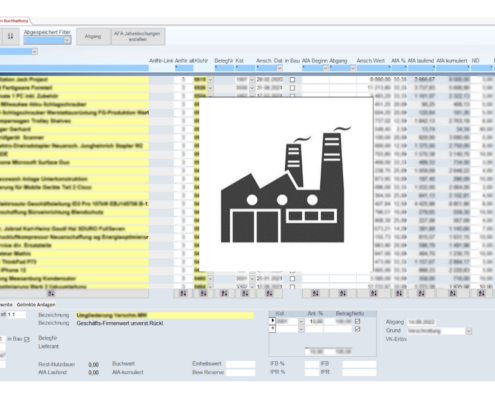Click sort icon below BelegNr column
The width and height of the screenshot is (495, 400).
(224, 293)
